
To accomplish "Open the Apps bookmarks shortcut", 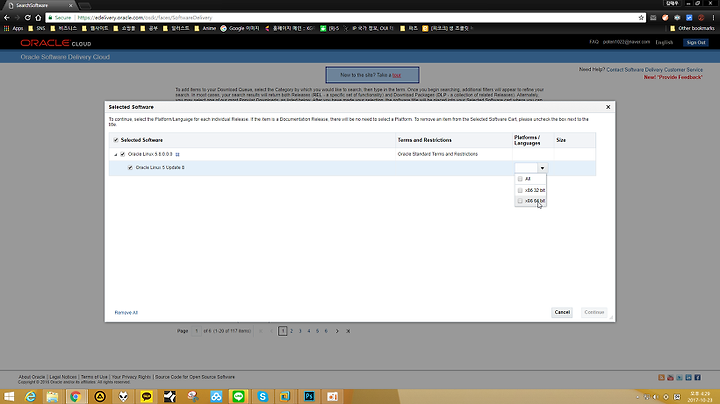I will [x=13, y=28].
